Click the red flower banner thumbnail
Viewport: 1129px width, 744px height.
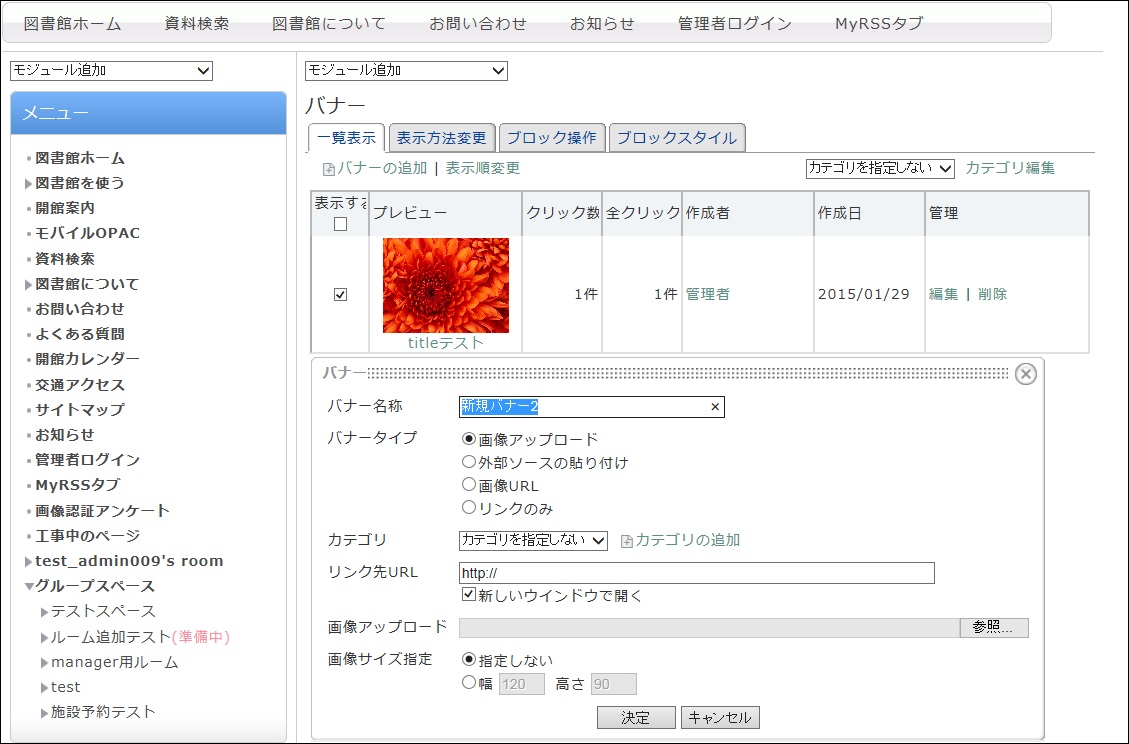pyautogui.click(x=445, y=285)
